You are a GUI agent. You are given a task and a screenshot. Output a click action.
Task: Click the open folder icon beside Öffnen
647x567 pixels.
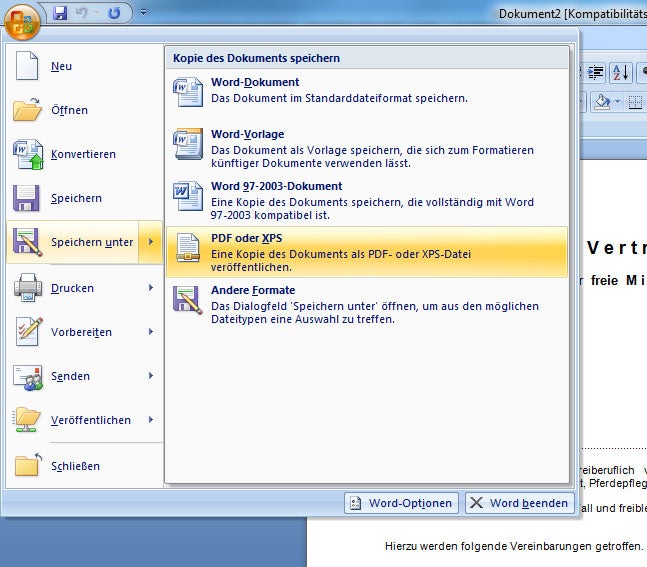[x=27, y=110]
